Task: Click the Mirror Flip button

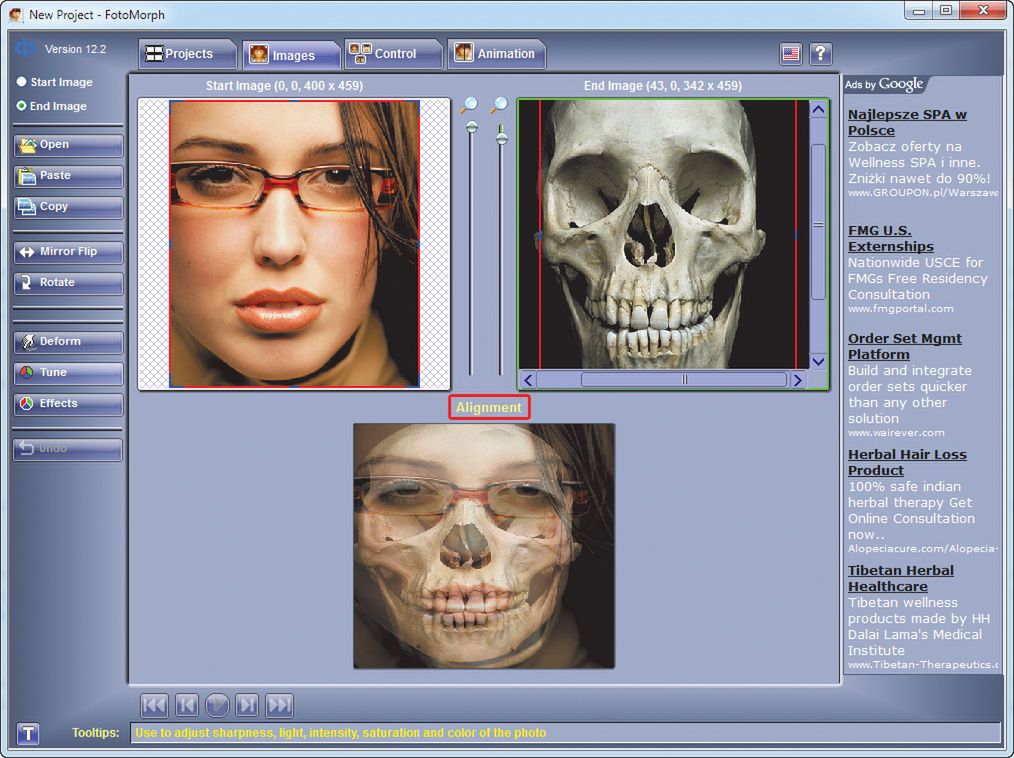Action: [x=68, y=252]
